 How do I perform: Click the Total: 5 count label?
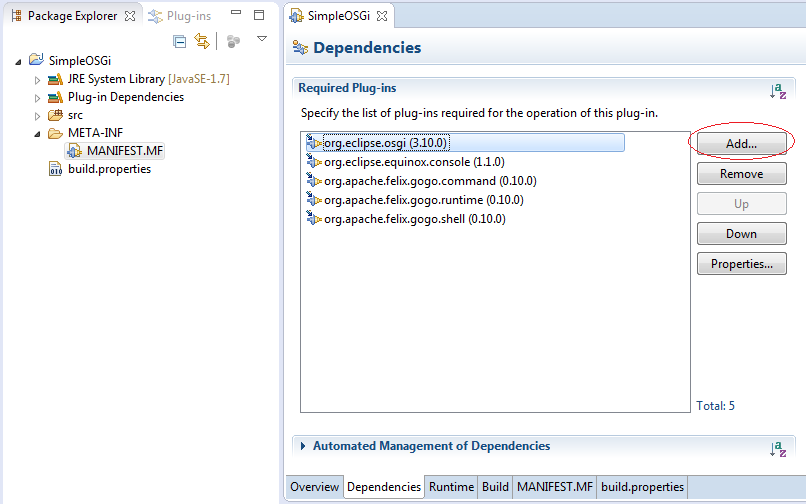point(716,406)
